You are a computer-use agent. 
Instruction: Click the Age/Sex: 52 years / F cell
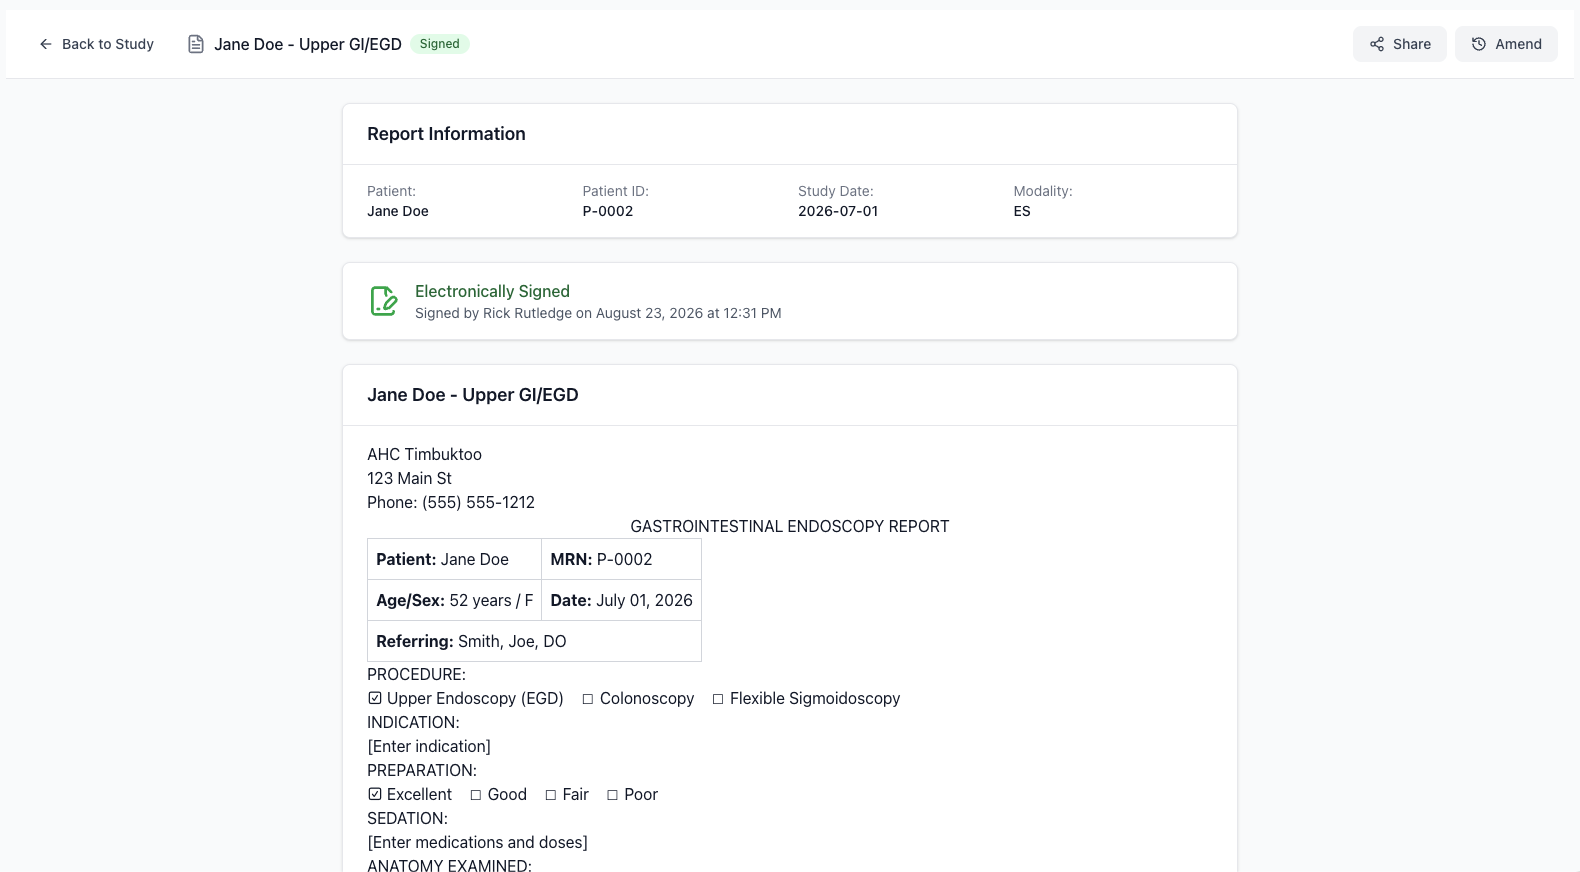(455, 600)
